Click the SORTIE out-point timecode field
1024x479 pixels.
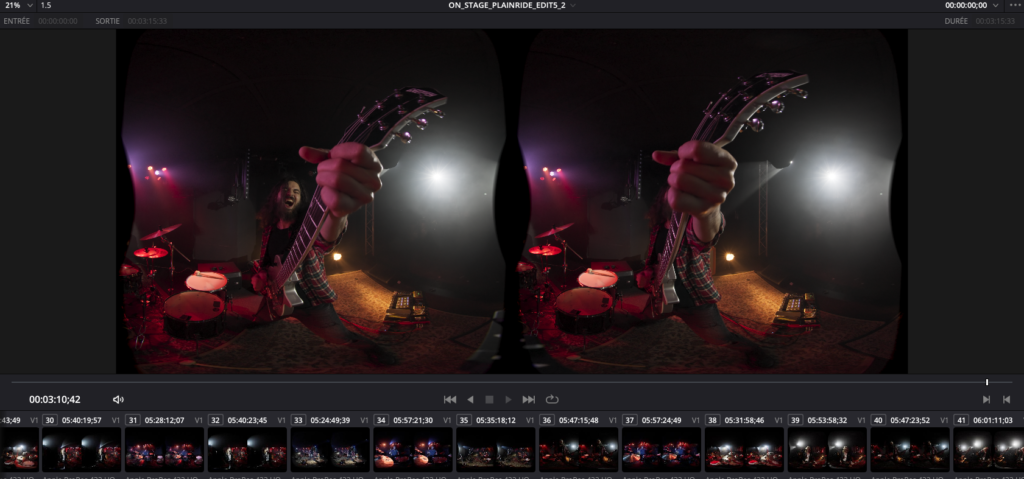[146, 21]
